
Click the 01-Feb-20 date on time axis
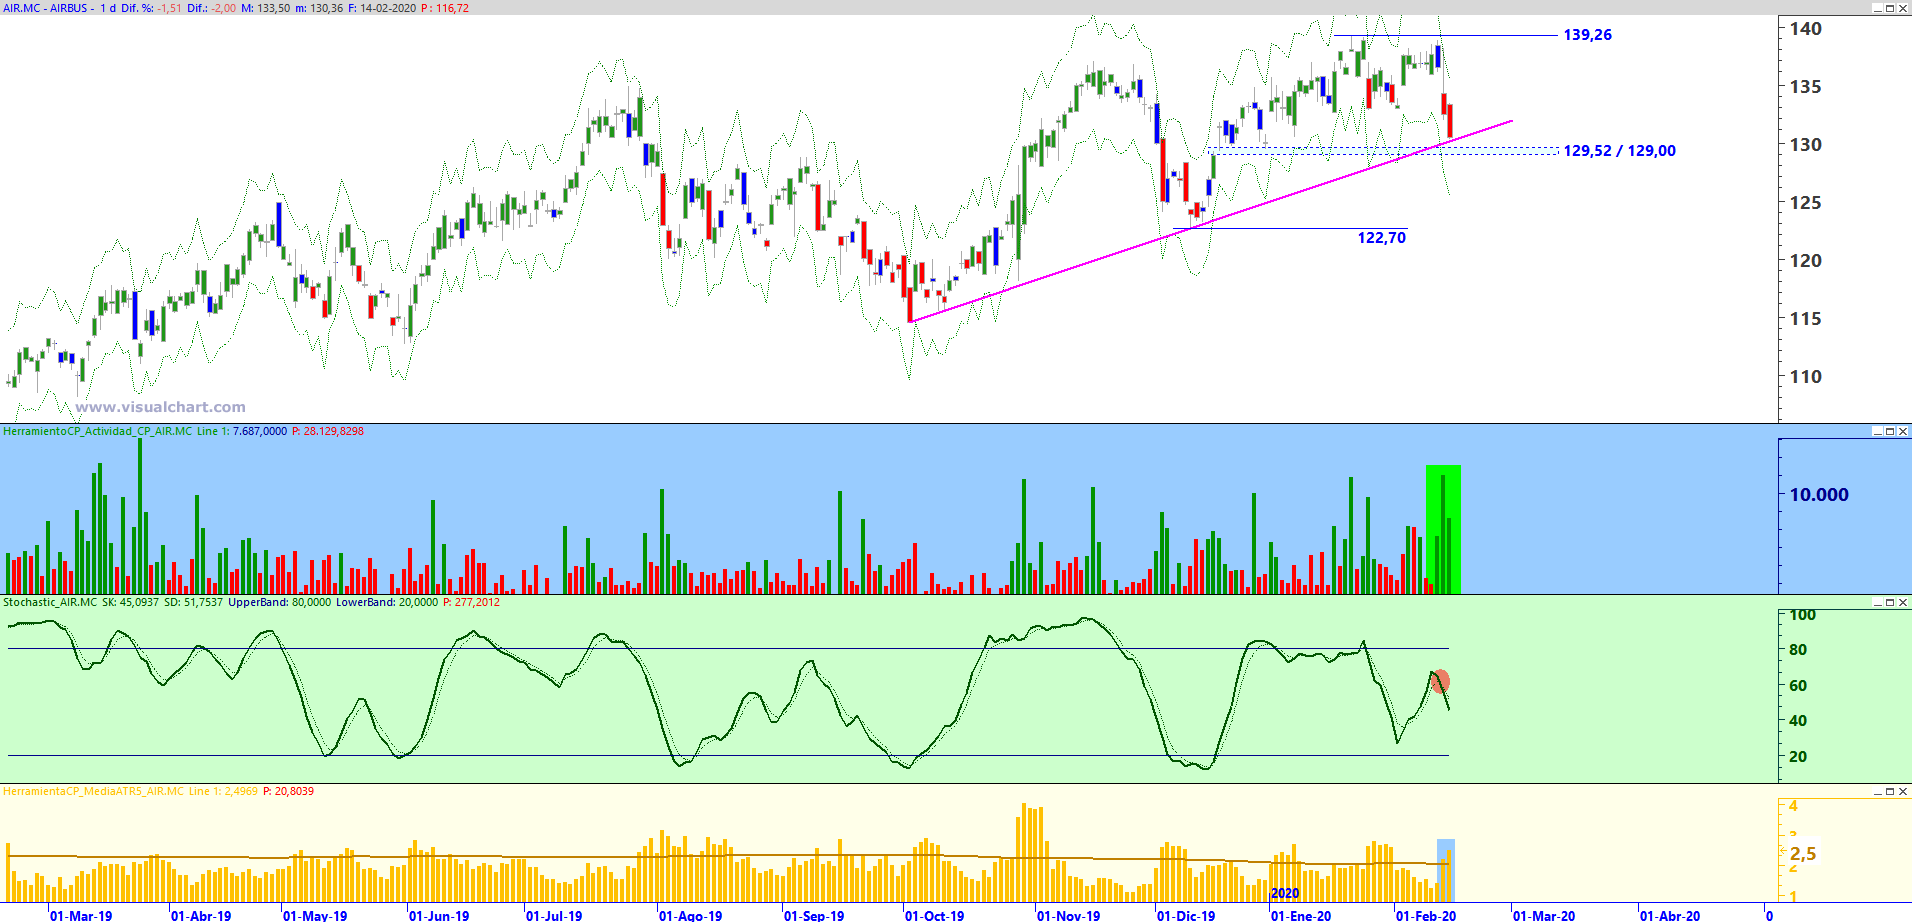(1426, 915)
